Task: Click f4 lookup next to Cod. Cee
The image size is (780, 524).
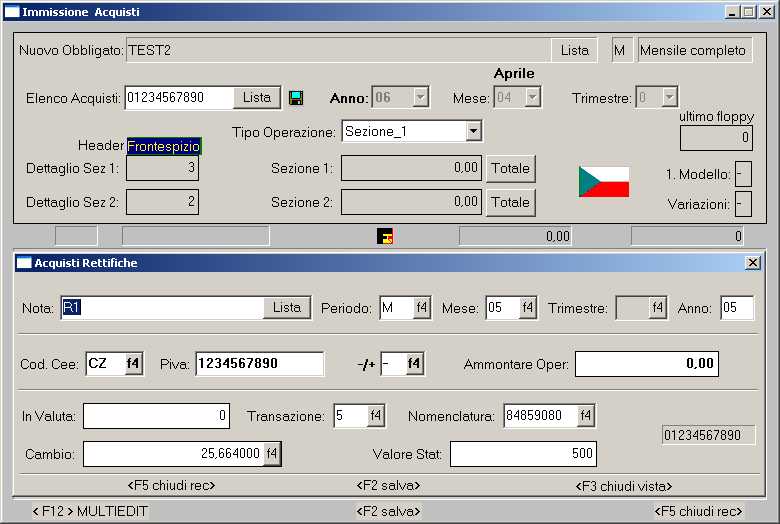Action: pyautogui.click(x=133, y=363)
